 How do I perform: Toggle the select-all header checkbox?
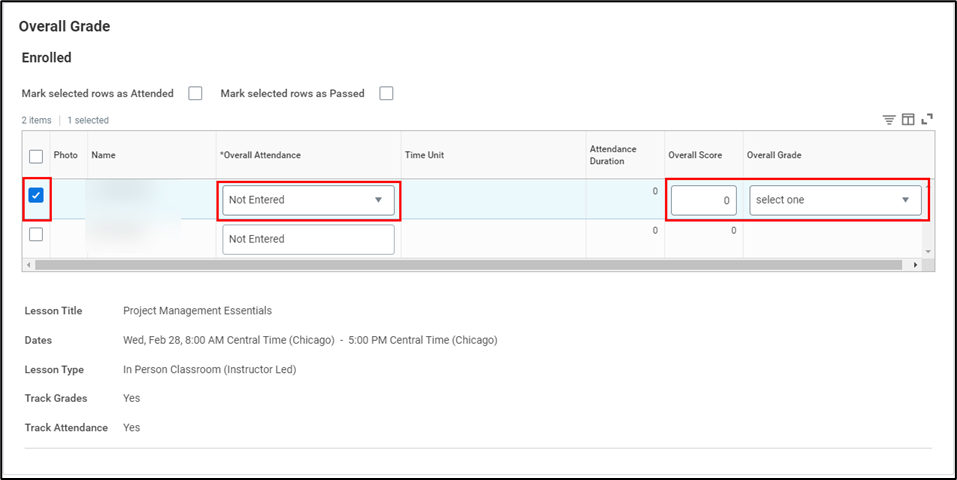(x=36, y=156)
